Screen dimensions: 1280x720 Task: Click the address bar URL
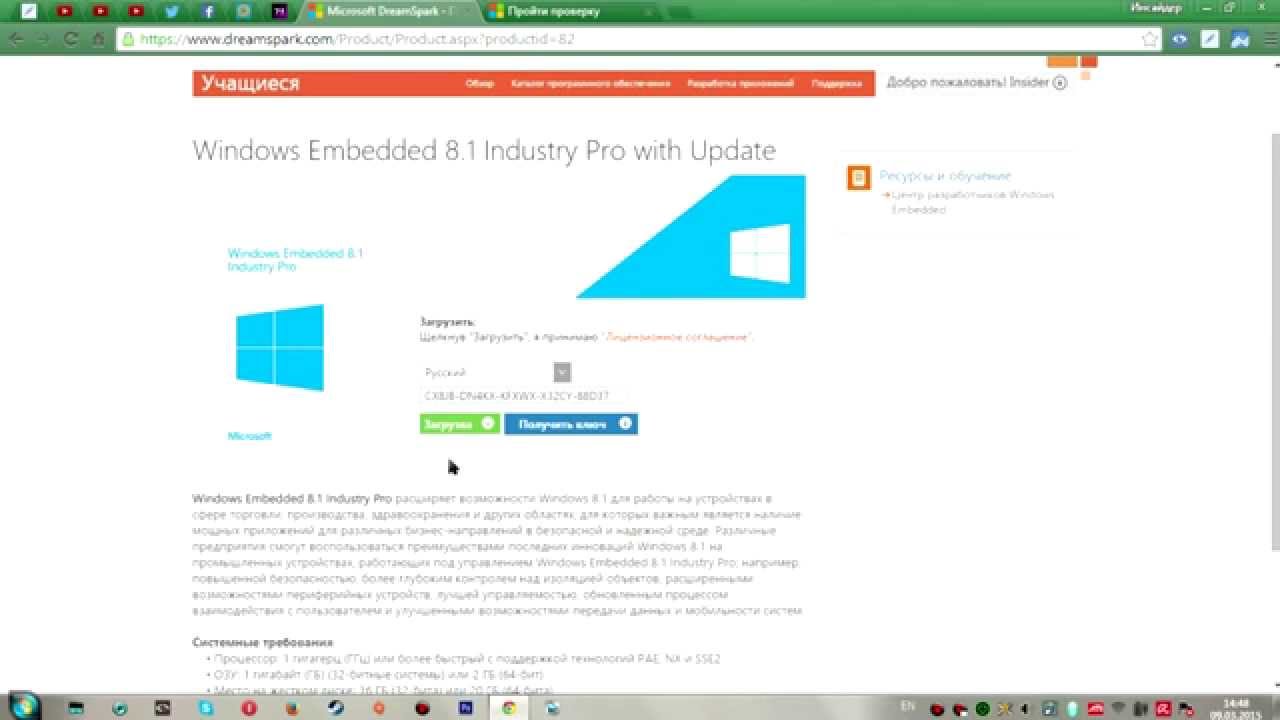(x=356, y=40)
